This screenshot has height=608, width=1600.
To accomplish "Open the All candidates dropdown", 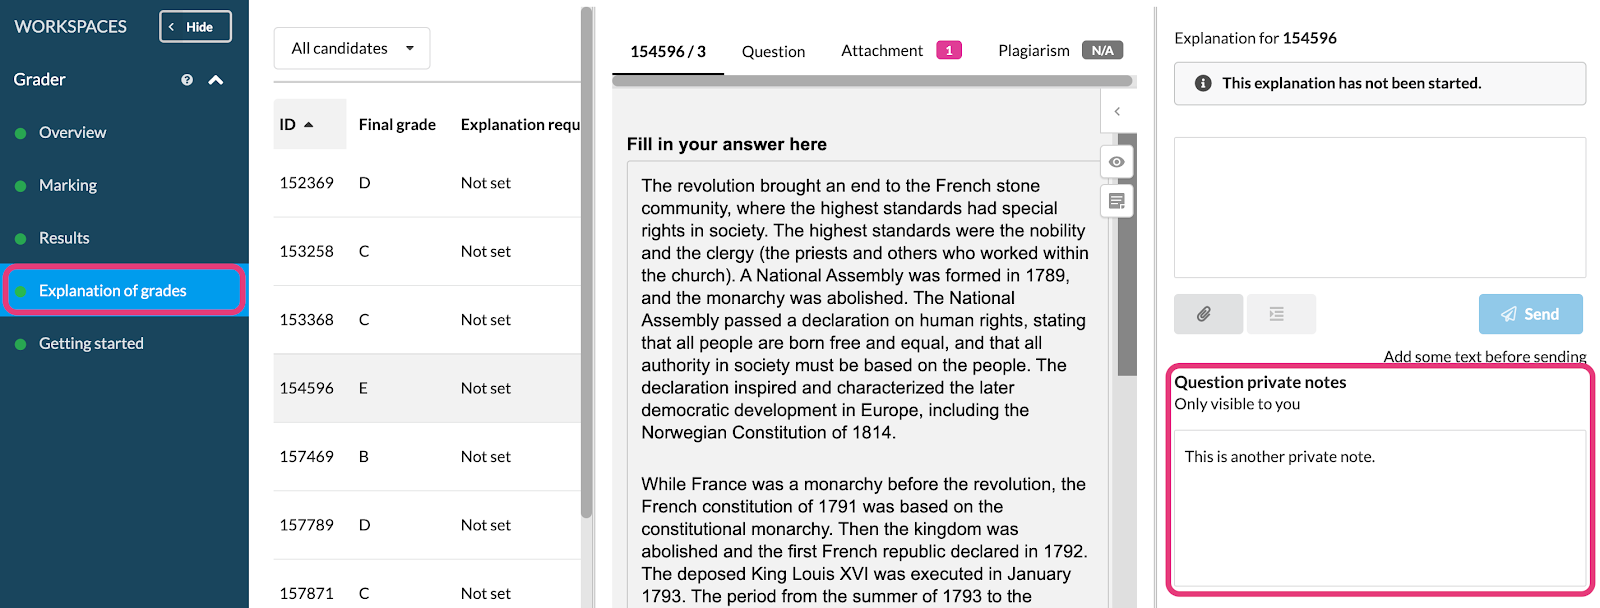I will pos(352,48).
